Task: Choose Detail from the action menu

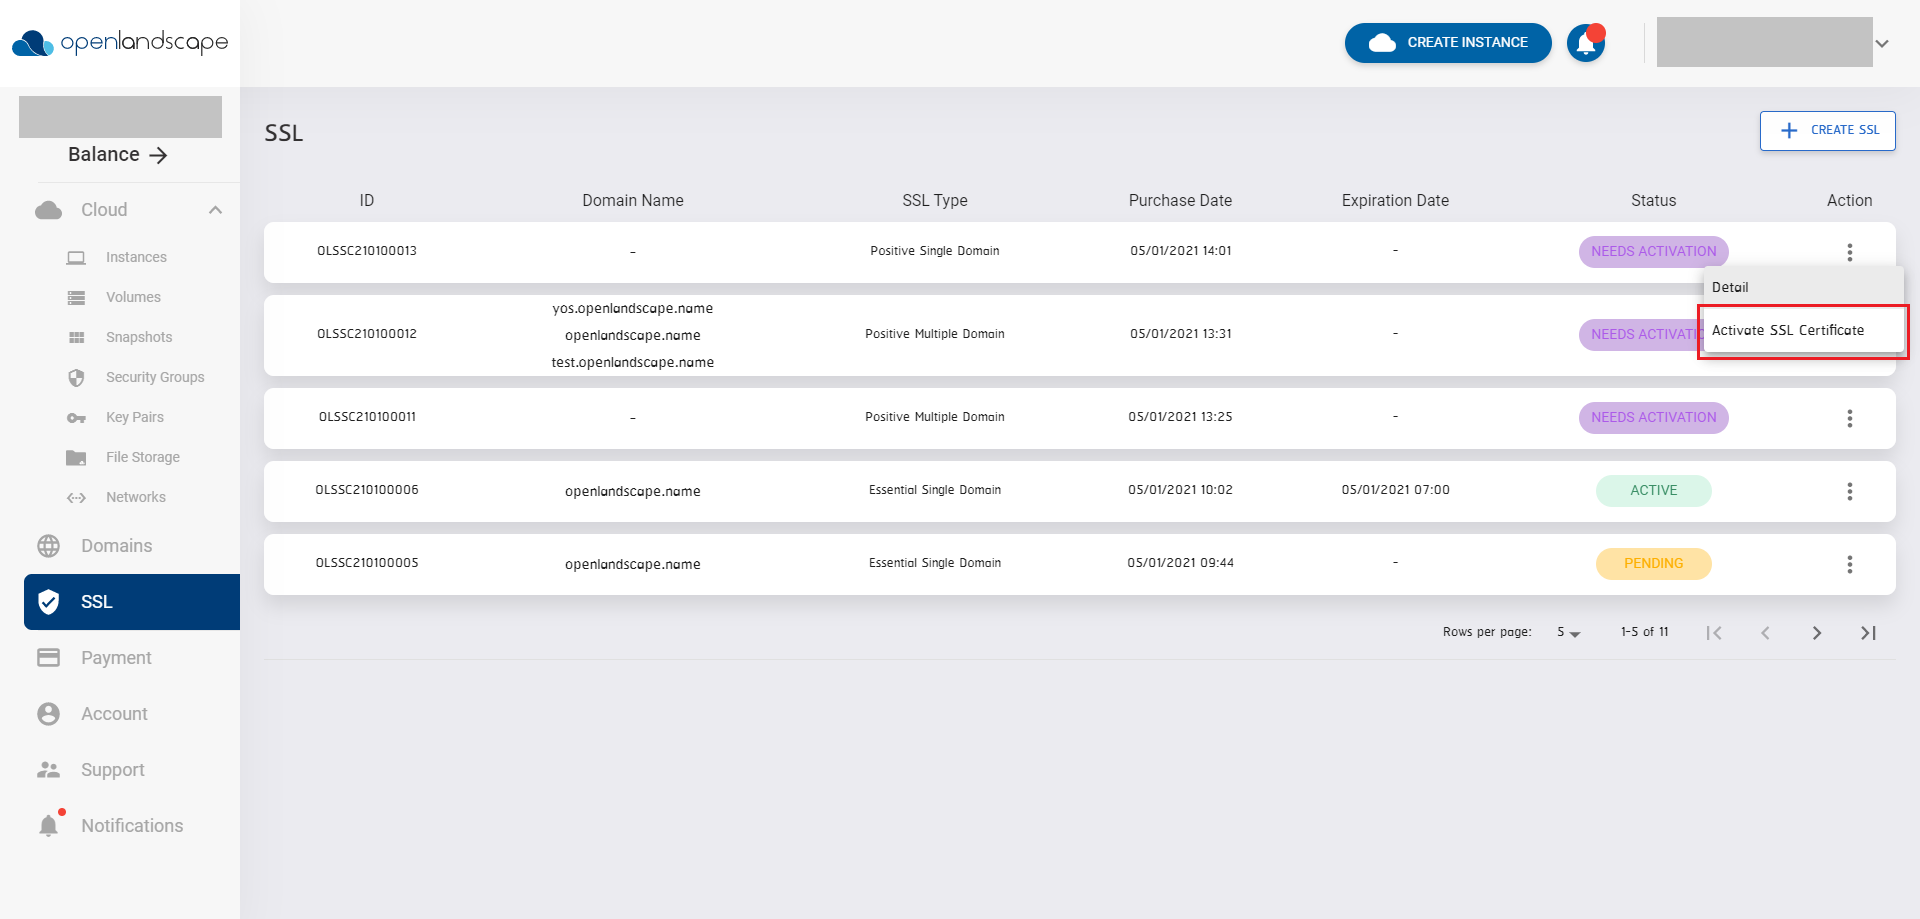Action: [1730, 287]
